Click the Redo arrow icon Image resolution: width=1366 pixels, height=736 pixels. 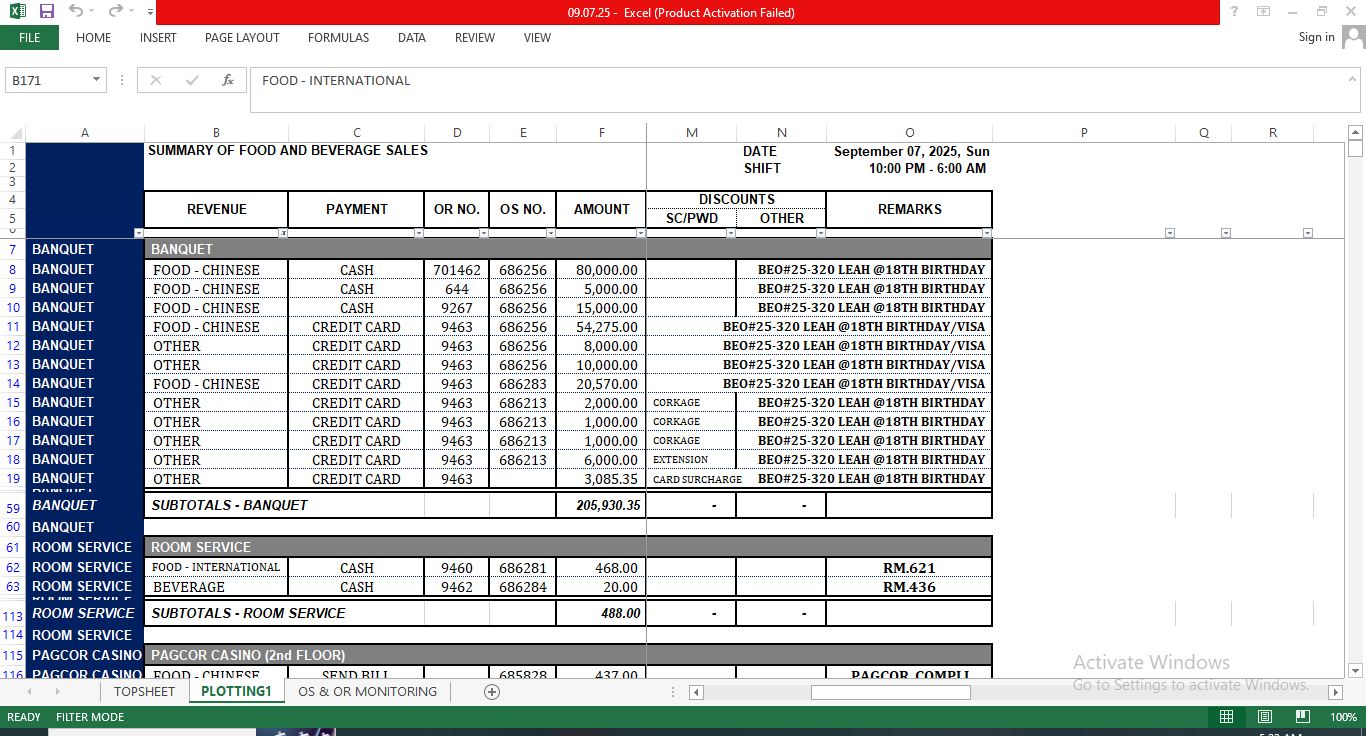click(115, 11)
